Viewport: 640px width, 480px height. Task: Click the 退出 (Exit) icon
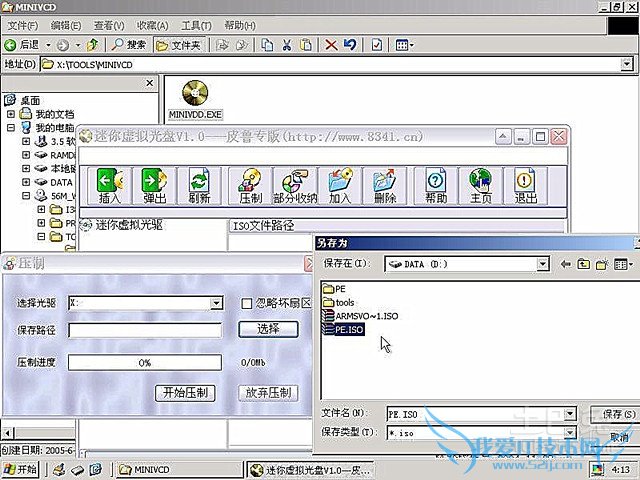point(526,186)
